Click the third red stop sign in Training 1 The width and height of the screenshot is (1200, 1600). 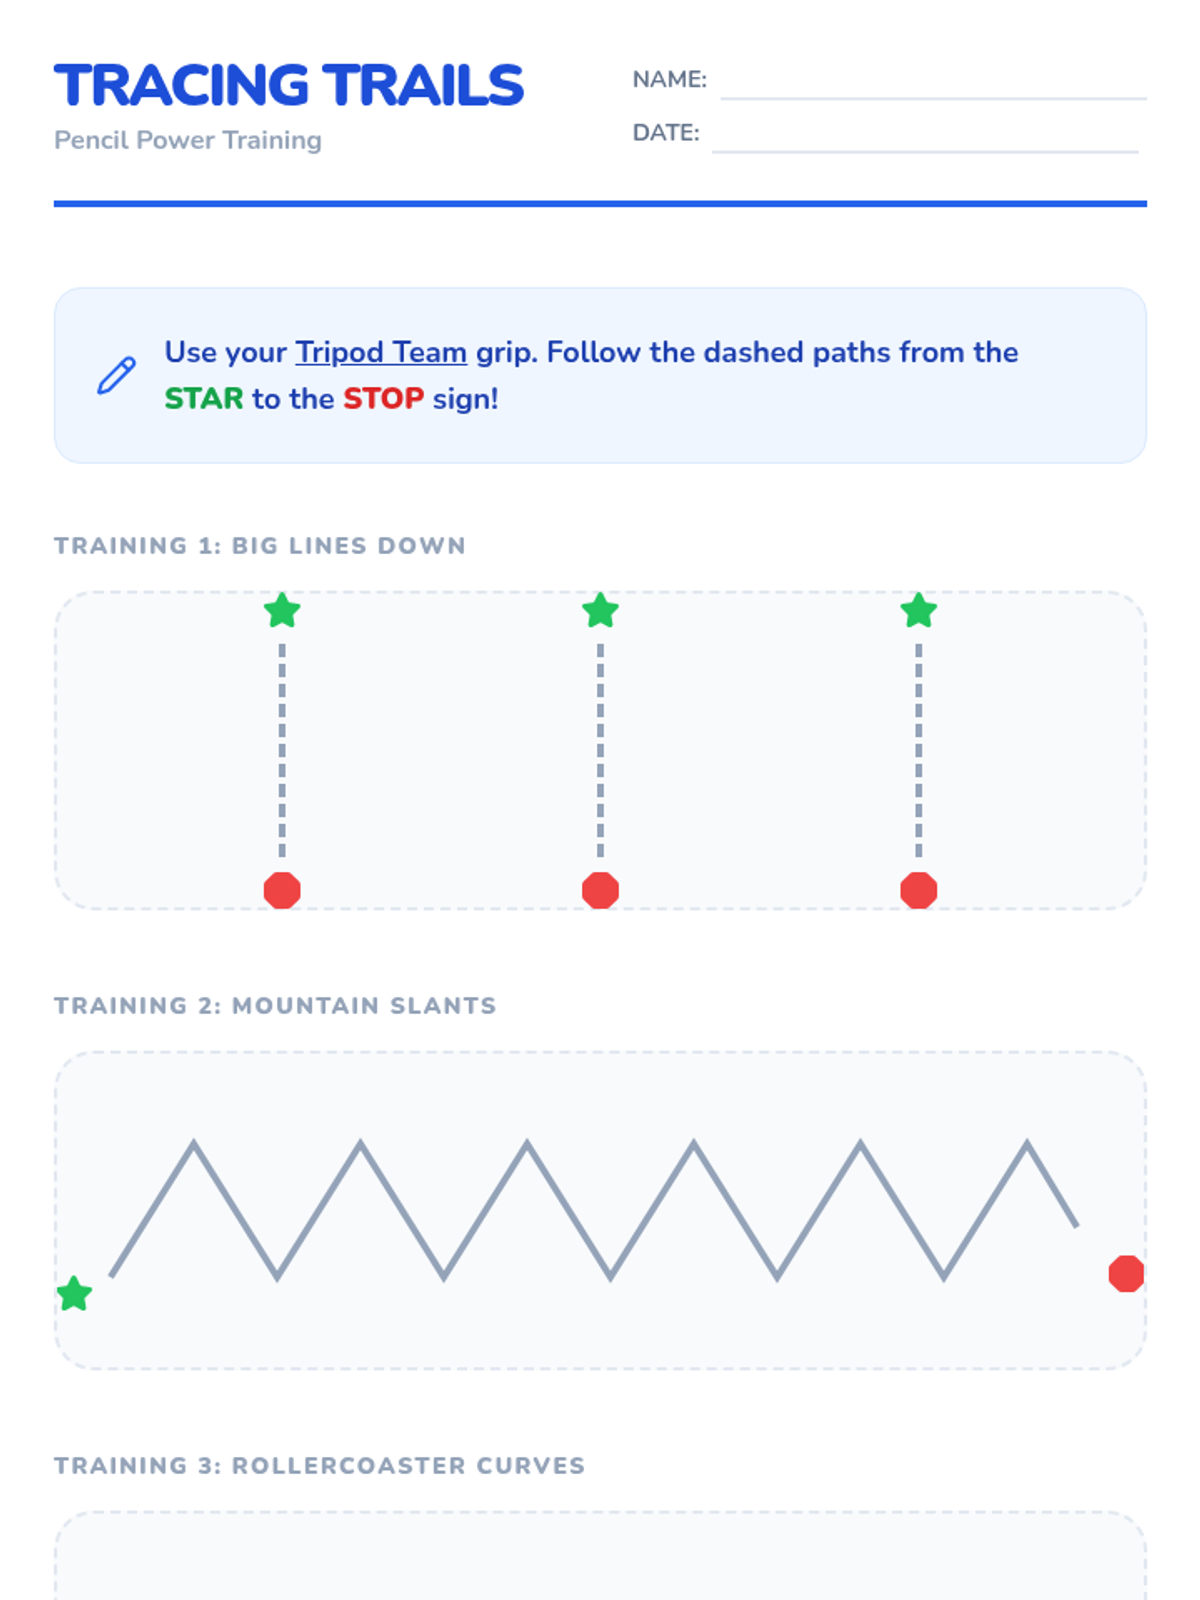(x=918, y=890)
